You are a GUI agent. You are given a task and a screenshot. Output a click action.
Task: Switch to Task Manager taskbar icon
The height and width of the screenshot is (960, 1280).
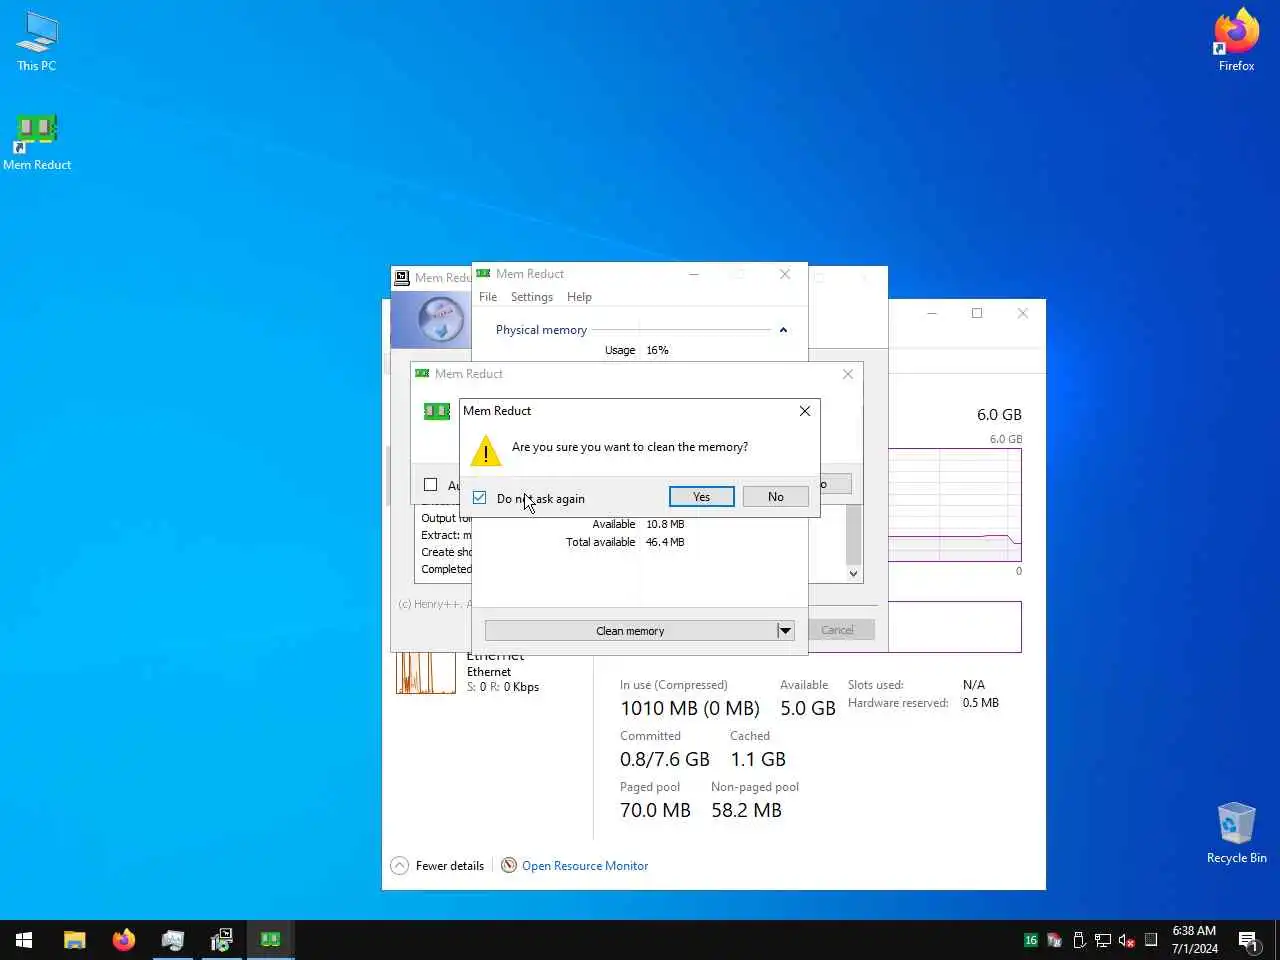click(173, 940)
